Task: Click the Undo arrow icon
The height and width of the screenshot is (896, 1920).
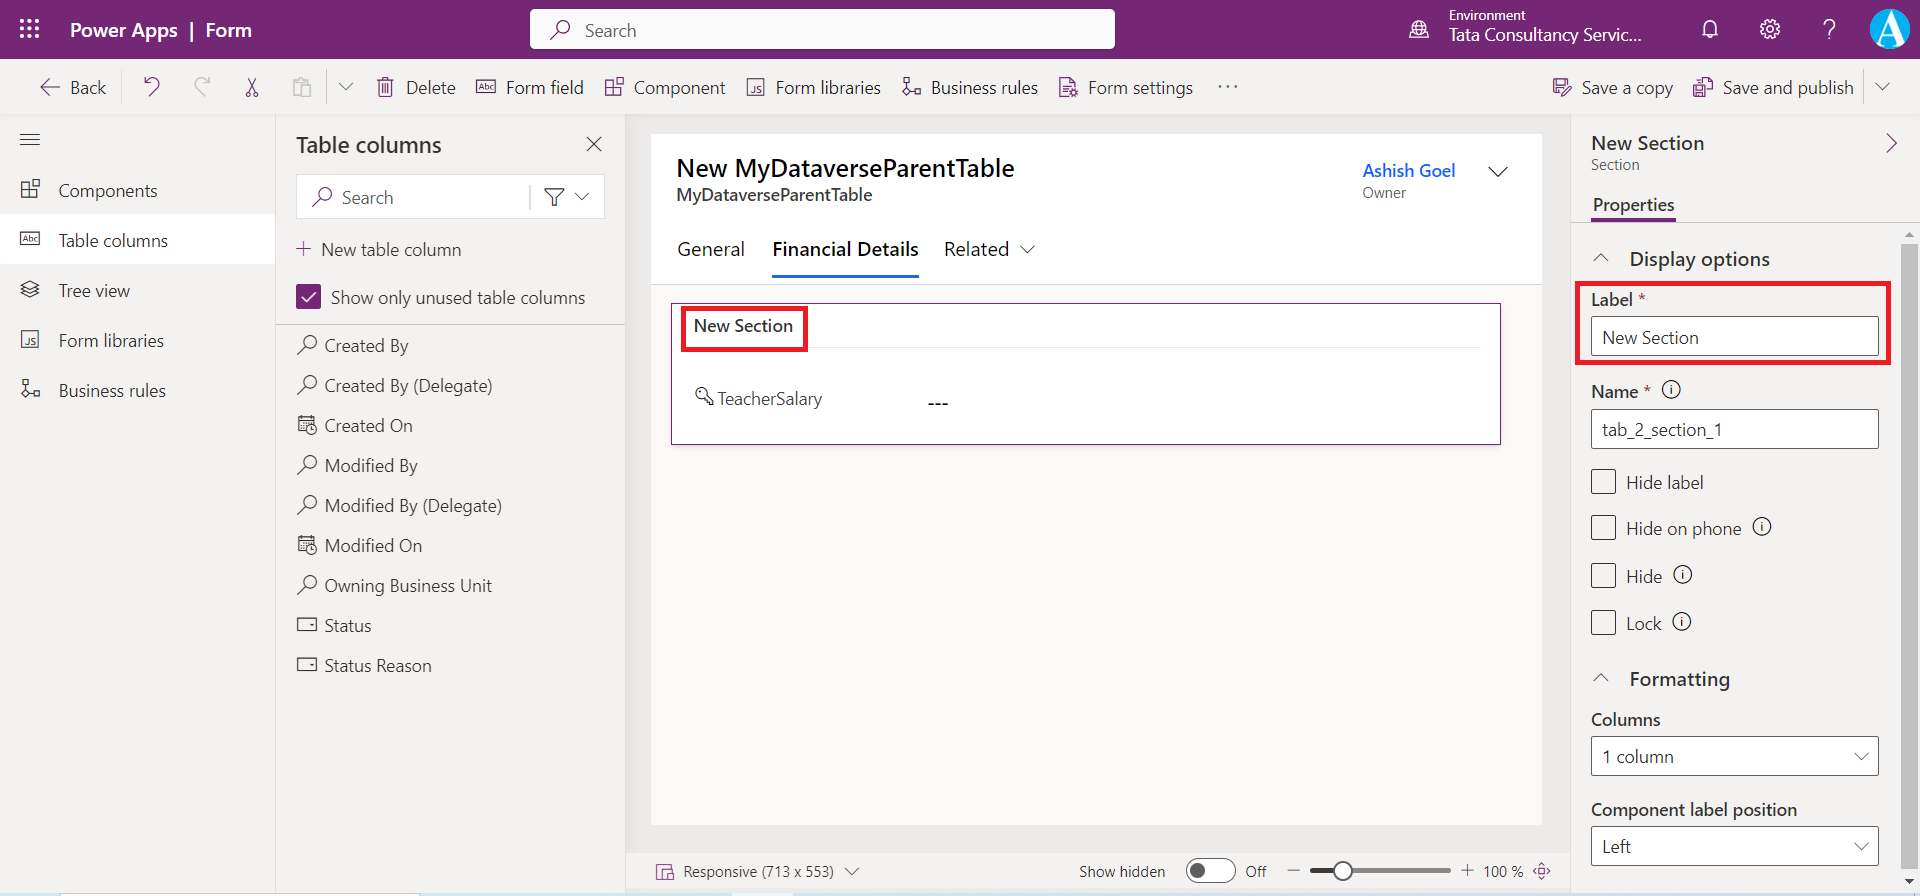Action: click(x=151, y=87)
